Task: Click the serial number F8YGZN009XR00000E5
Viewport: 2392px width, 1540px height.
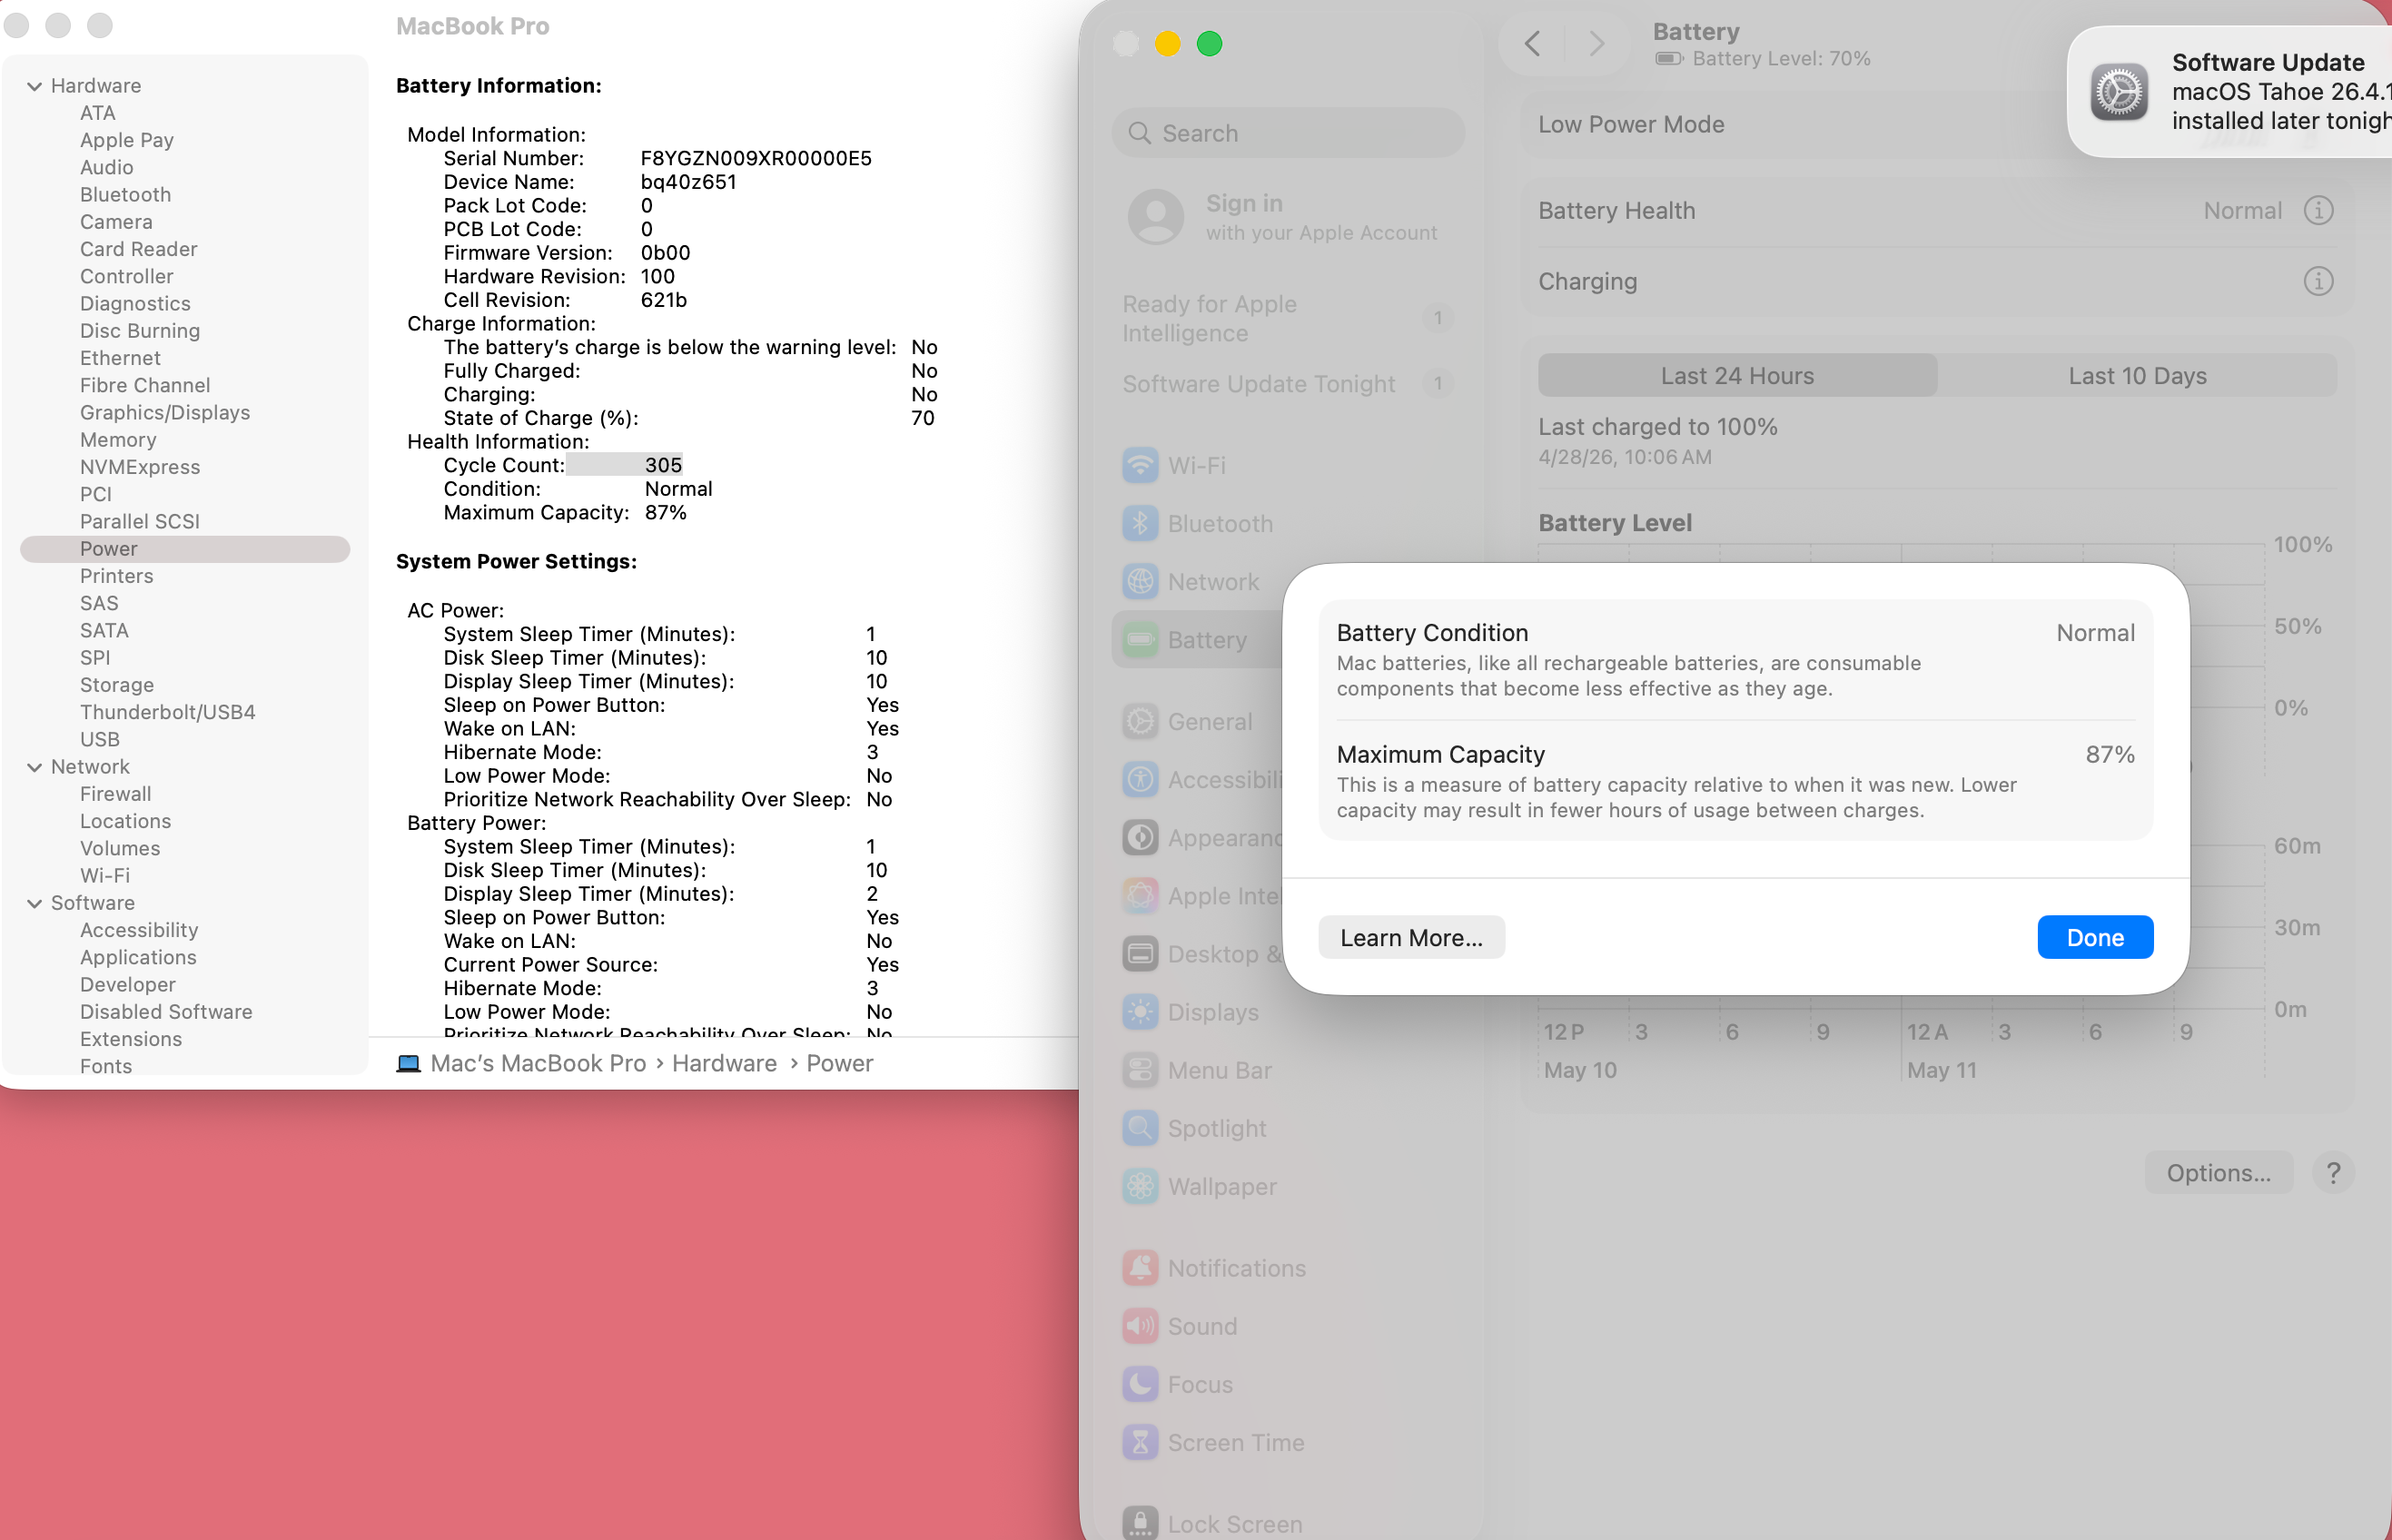Action: pos(756,158)
